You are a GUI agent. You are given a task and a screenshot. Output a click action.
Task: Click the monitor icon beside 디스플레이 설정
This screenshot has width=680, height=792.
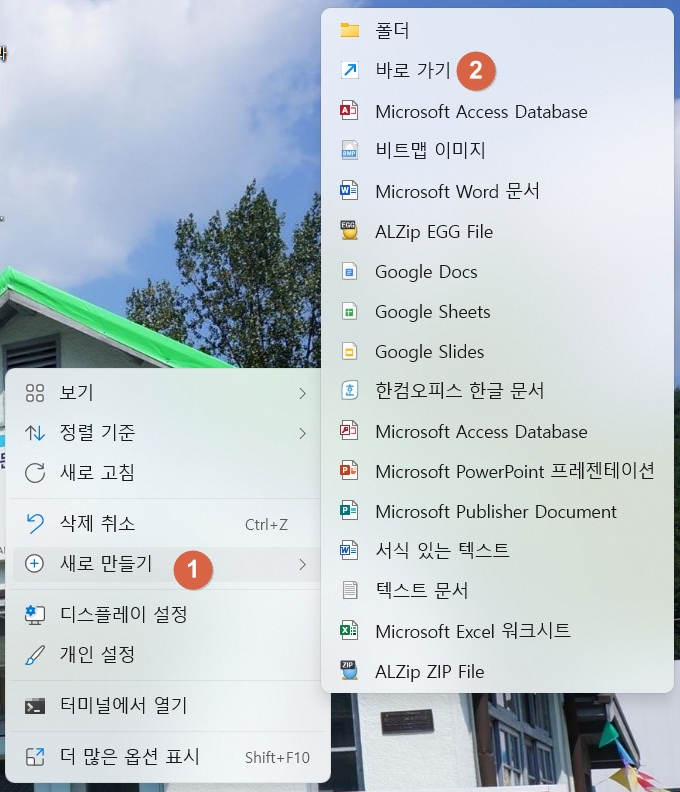(35, 615)
